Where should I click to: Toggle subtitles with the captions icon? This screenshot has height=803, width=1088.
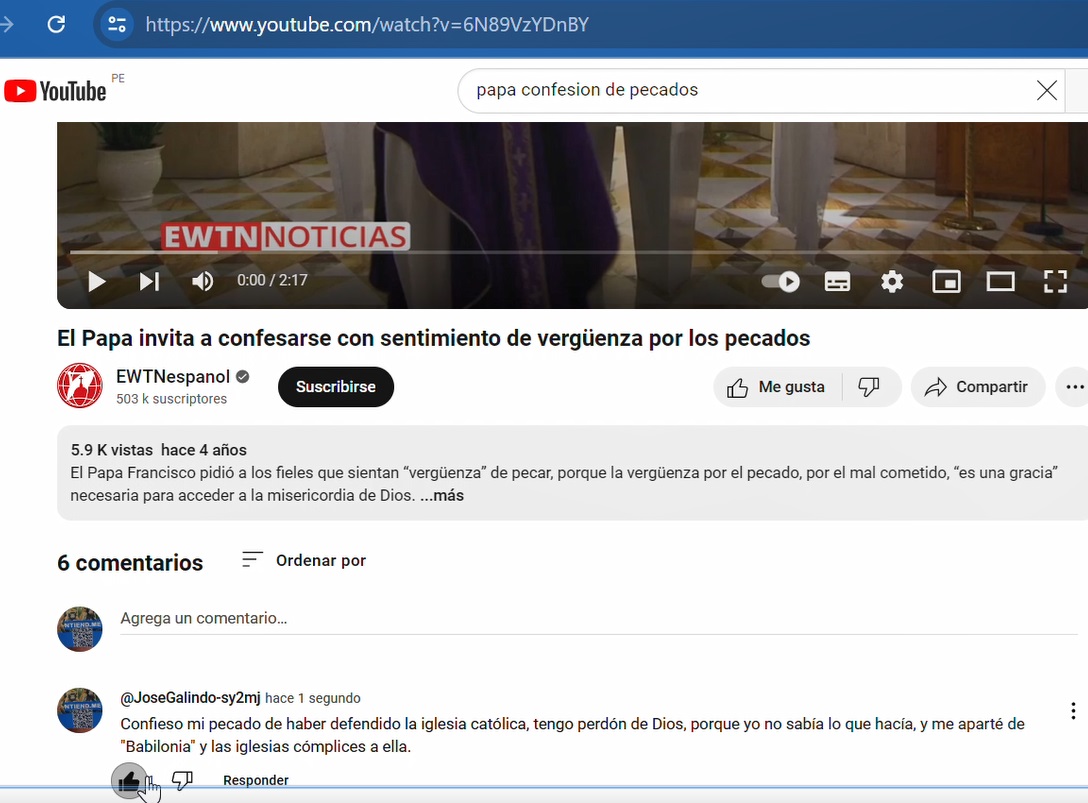tap(837, 282)
